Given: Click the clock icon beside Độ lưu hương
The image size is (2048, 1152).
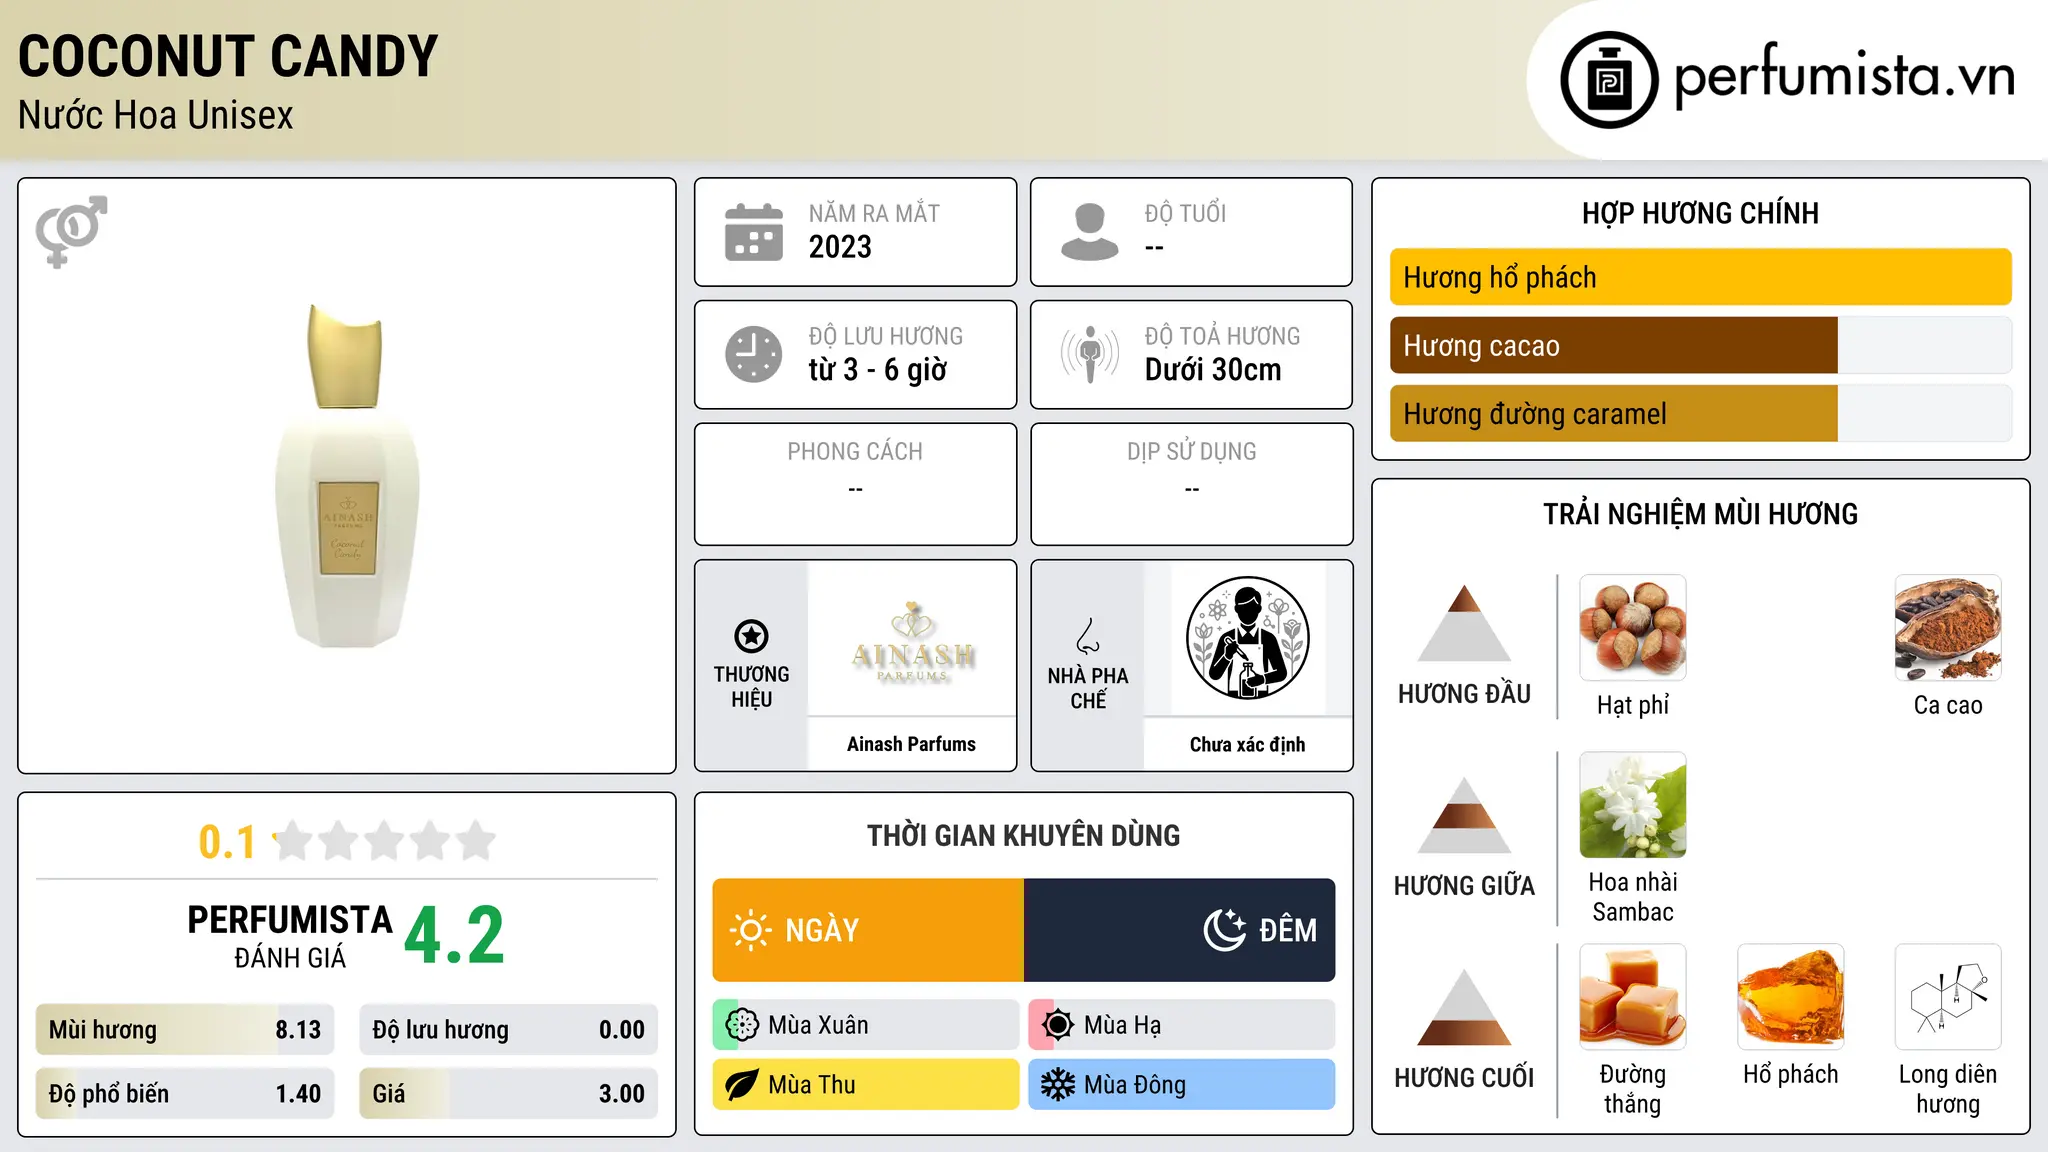Looking at the screenshot, I should click(x=754, y=354).
